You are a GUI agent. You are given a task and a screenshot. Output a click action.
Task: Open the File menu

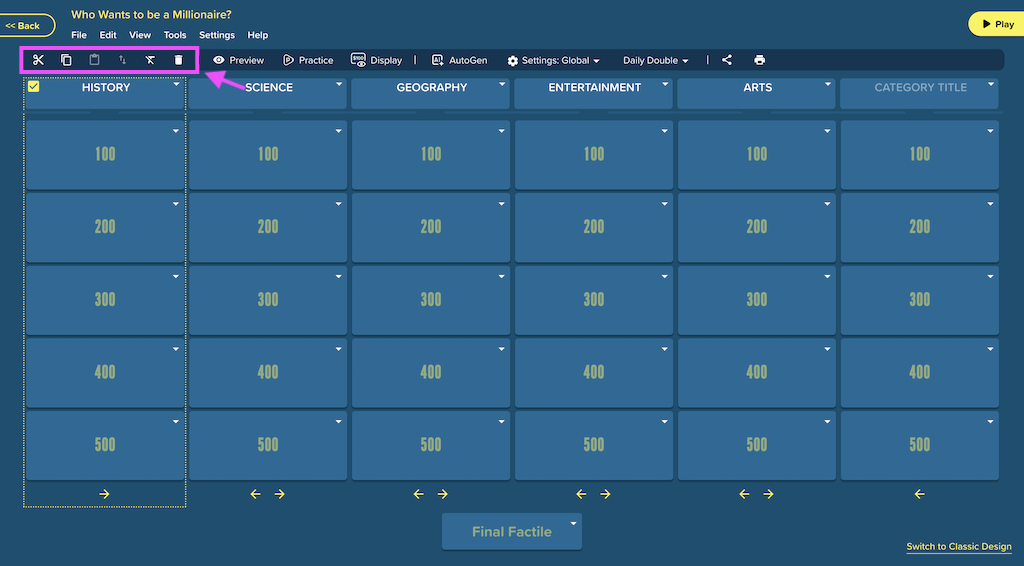point(79,35)
